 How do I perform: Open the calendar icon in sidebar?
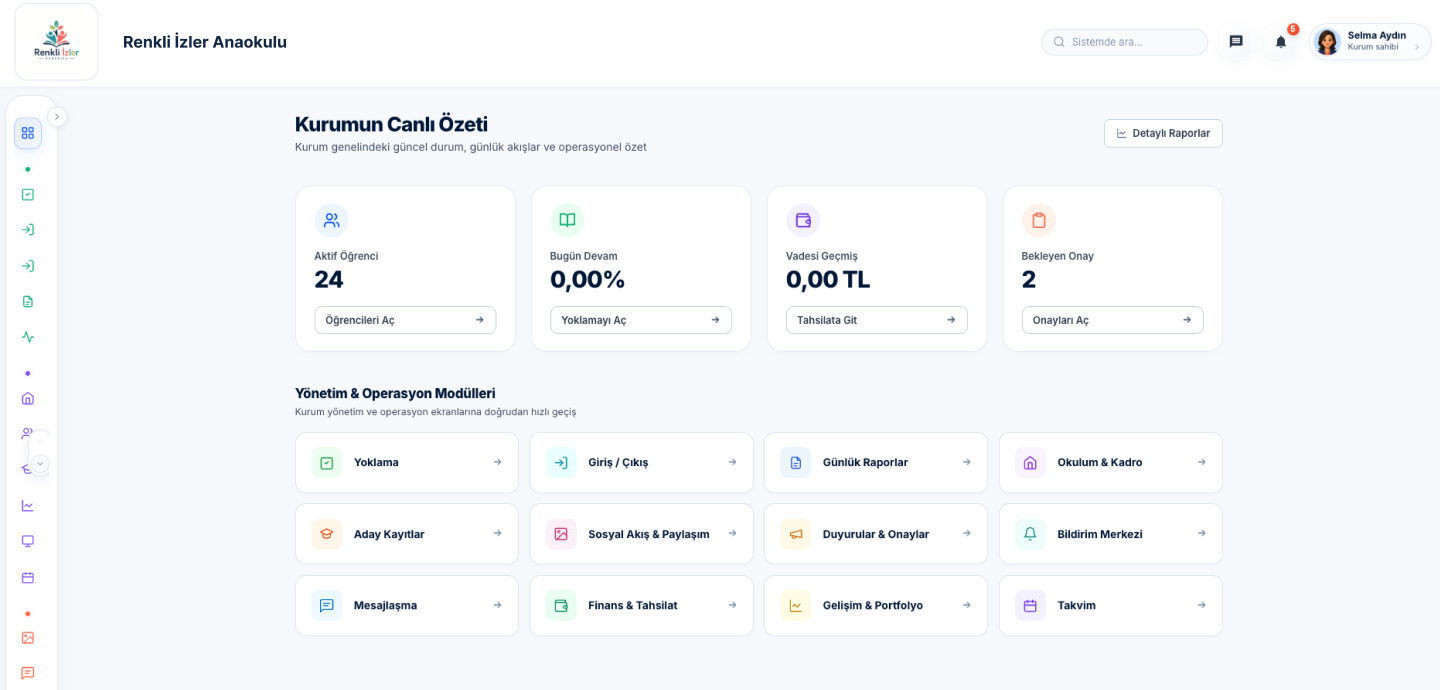coord(28,578)
